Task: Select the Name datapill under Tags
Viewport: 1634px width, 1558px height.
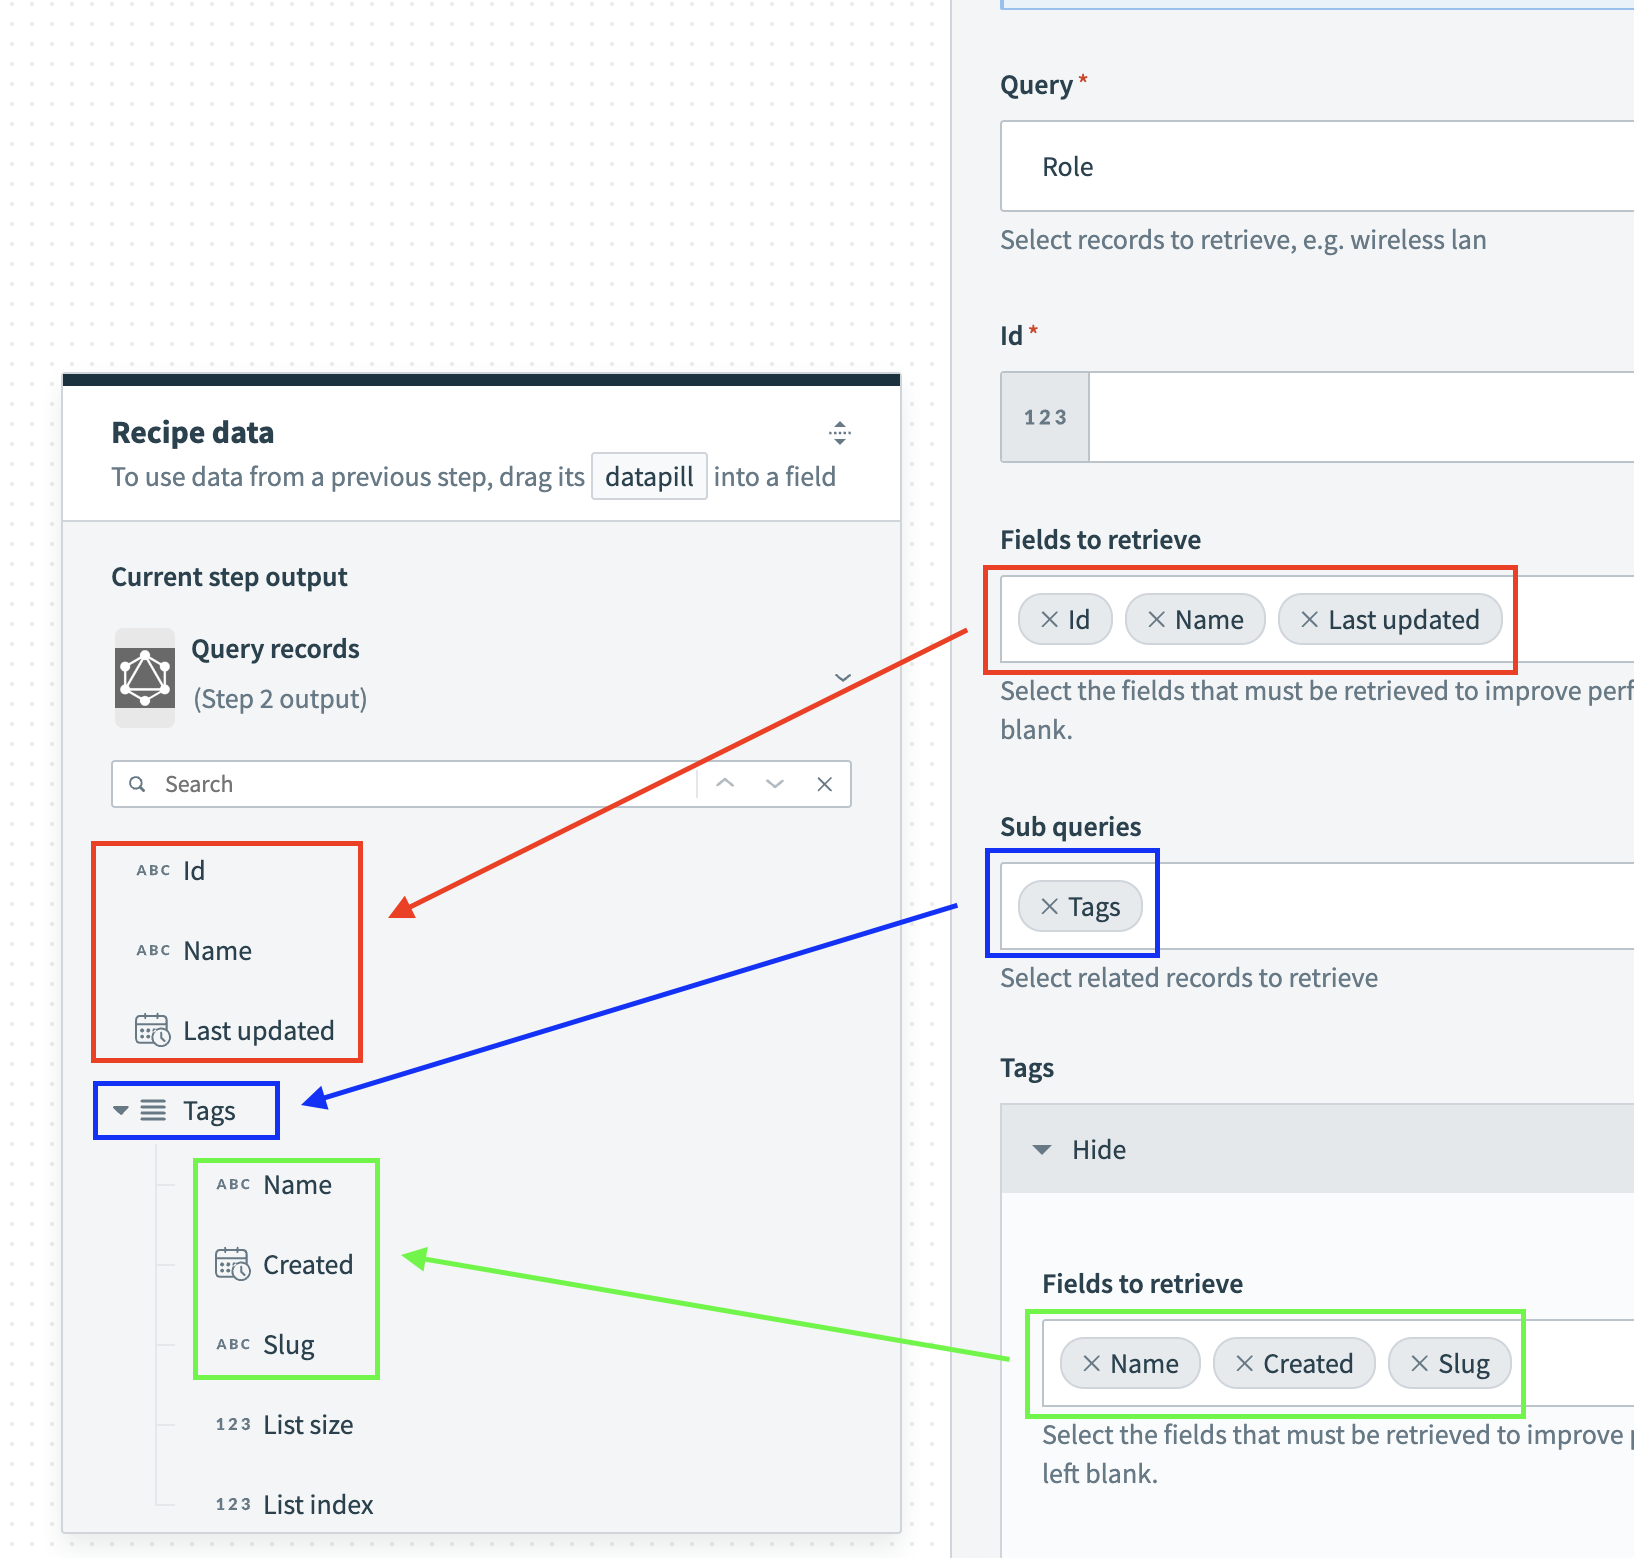Action: tap(297, 1184)
